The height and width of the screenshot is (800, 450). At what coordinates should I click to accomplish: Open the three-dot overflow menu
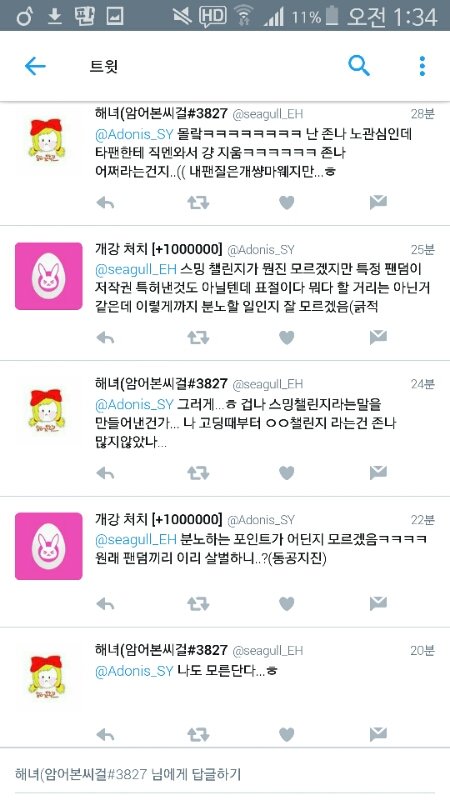[x=422, y=66]
